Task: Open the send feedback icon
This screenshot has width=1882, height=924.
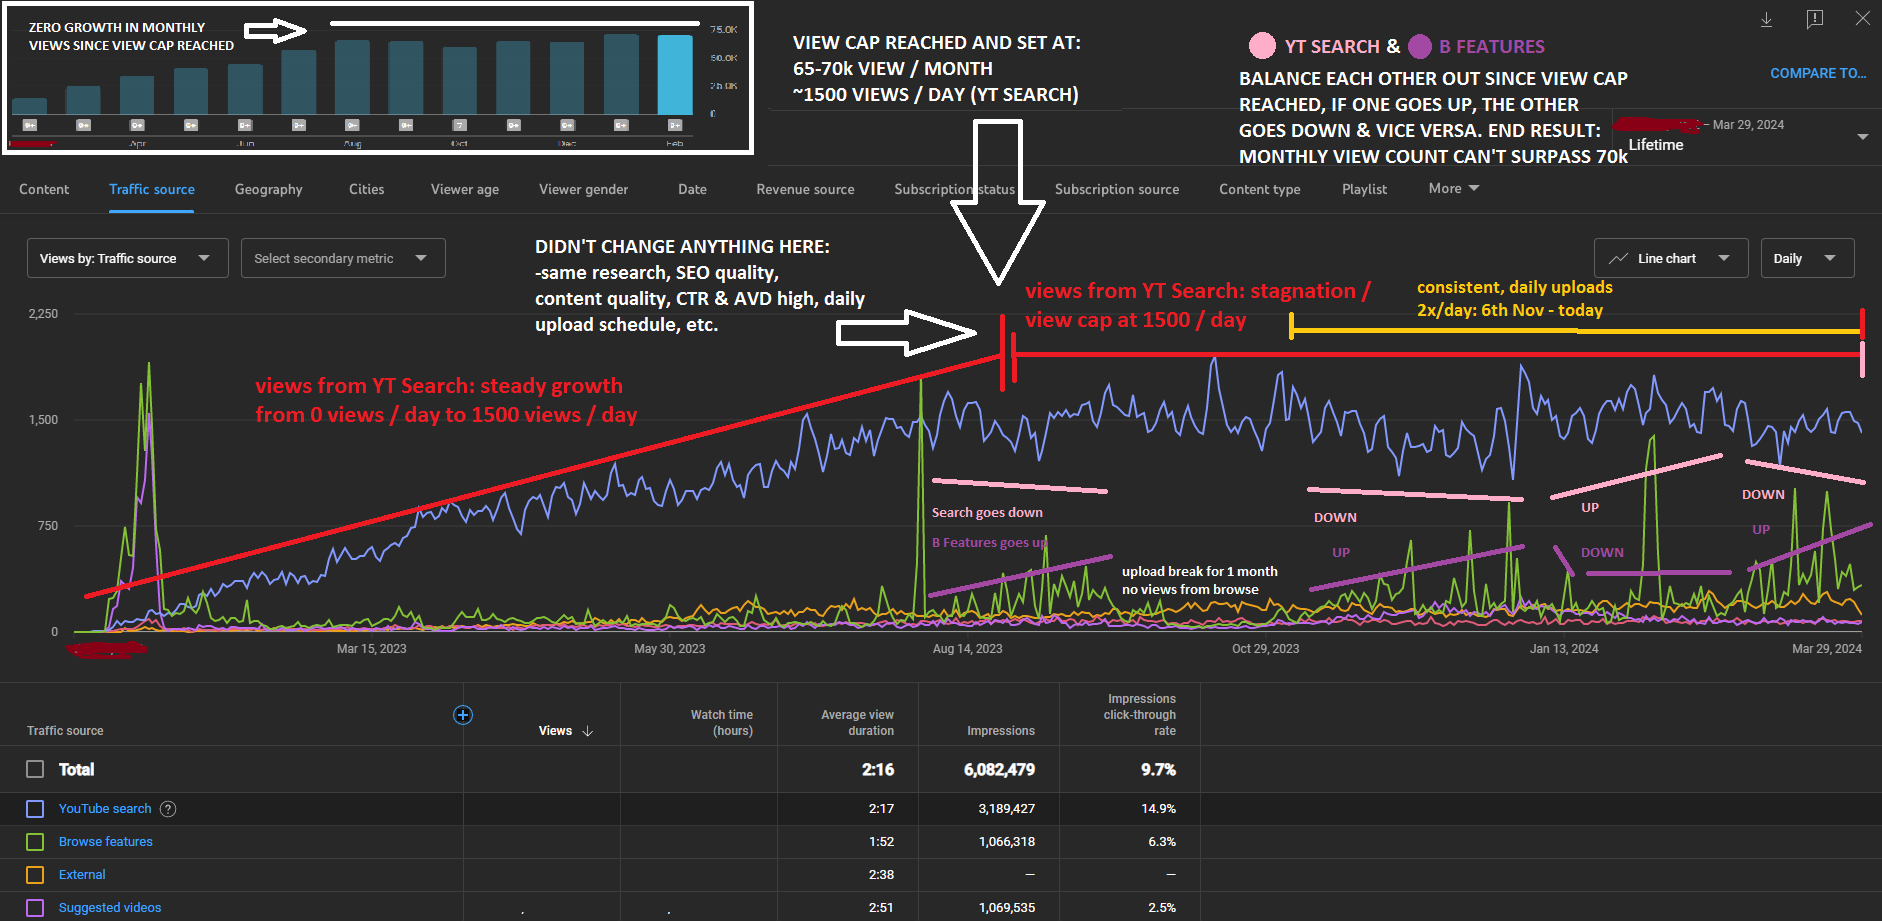Action: click(1814, 20)
